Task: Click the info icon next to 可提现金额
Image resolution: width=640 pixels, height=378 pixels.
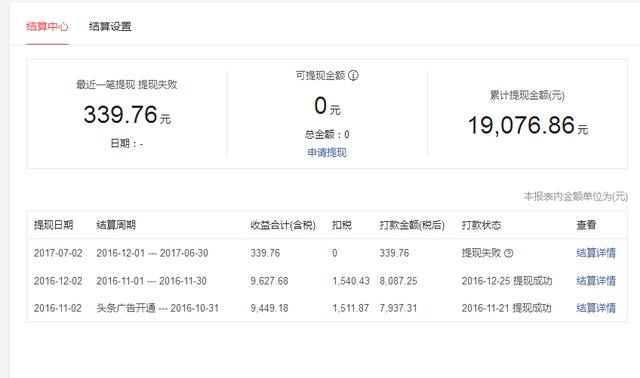Action: 353,75
